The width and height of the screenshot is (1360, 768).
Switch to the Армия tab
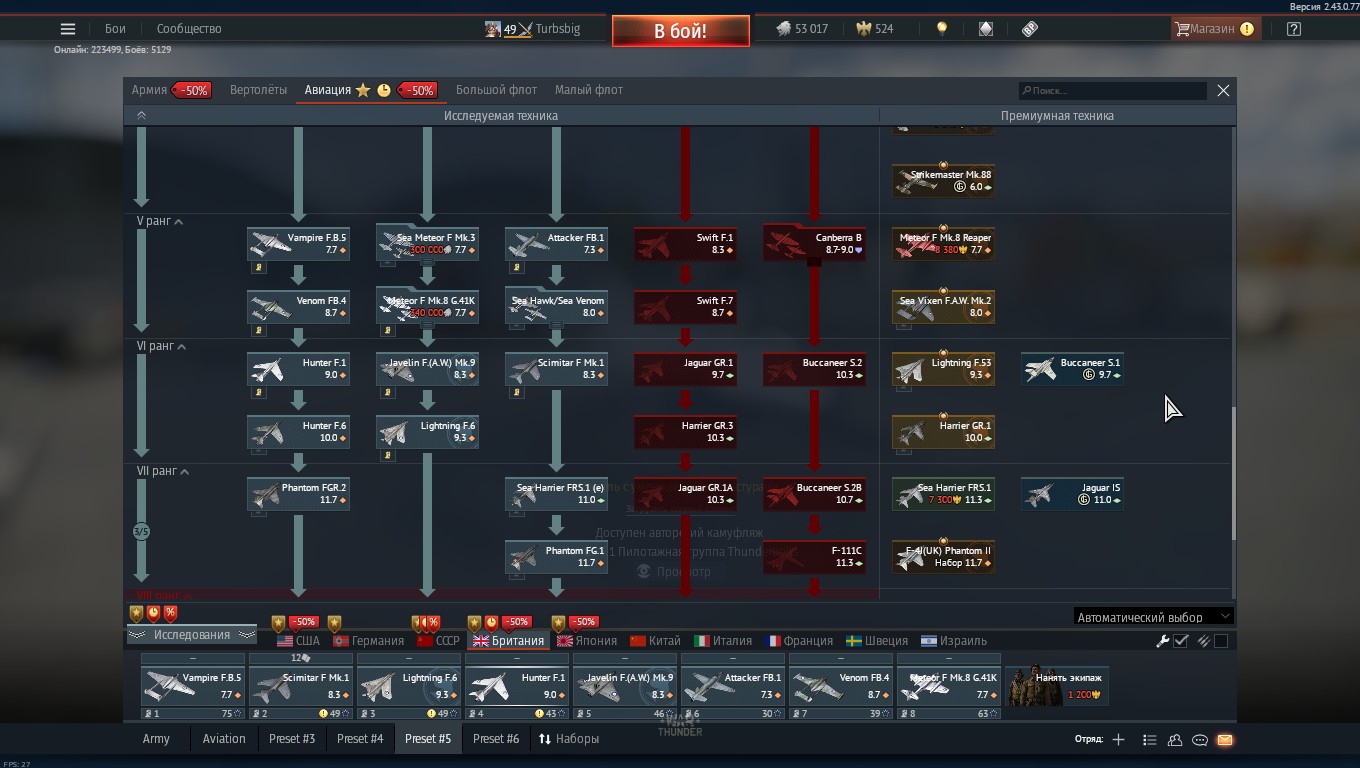click(x=149, y=90)
